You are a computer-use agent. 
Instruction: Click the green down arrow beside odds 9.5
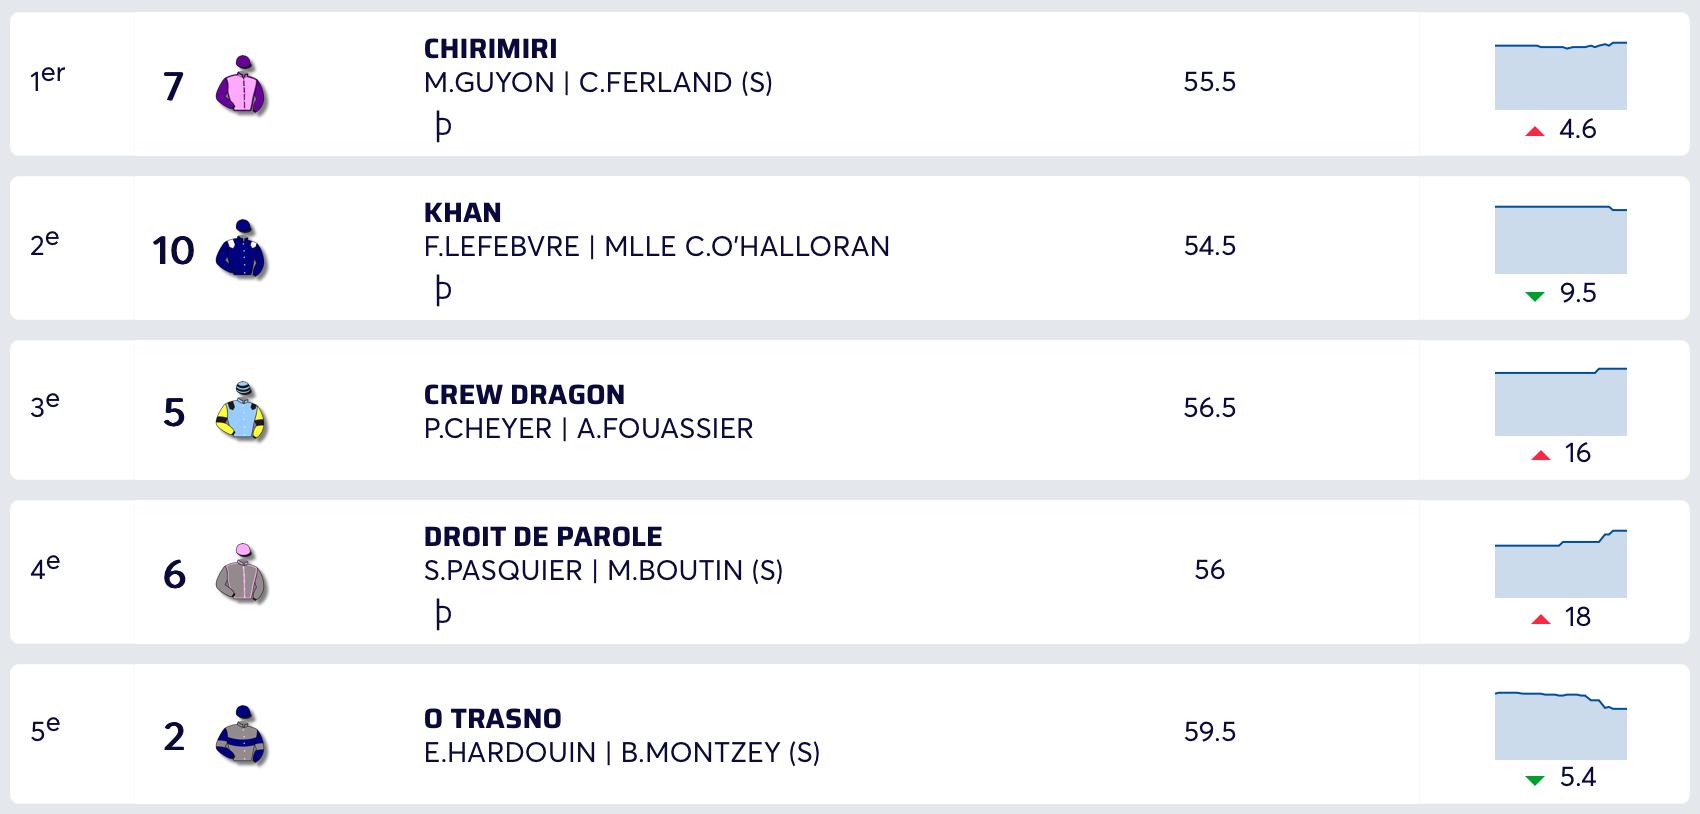1535,295
